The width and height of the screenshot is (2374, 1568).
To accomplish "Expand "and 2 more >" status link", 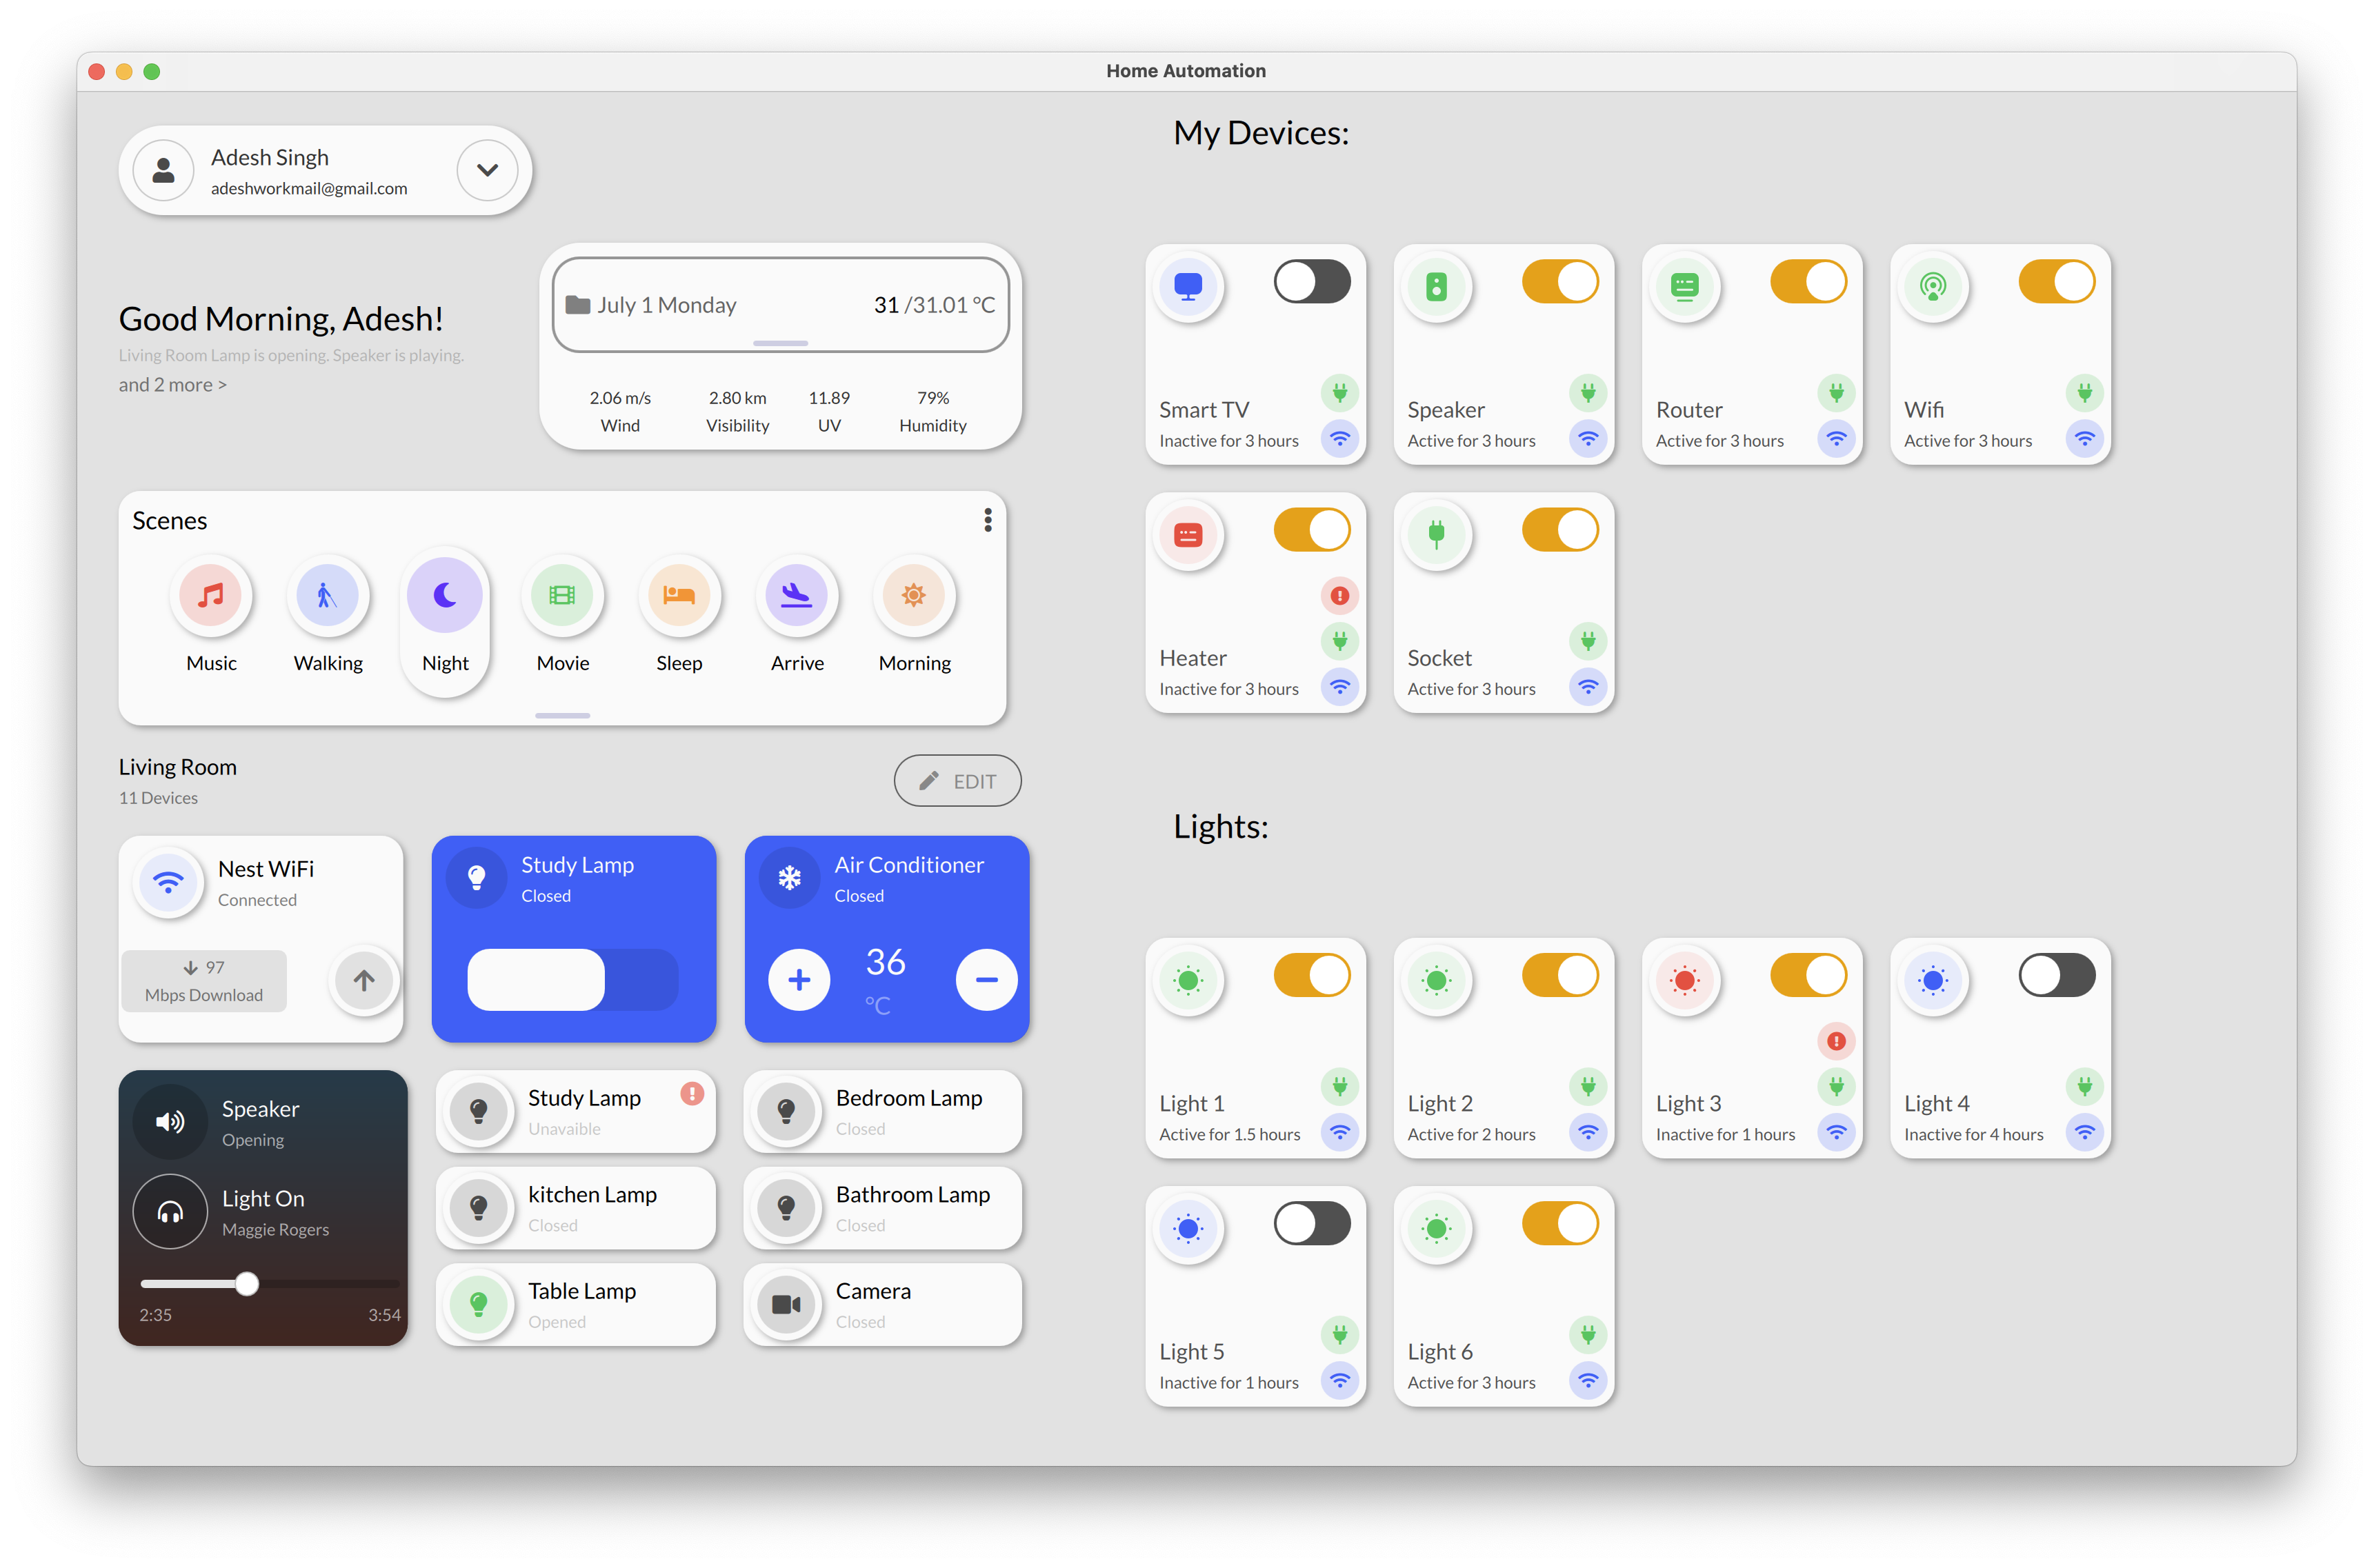I will pyautogui.click(x=173, y=385).
